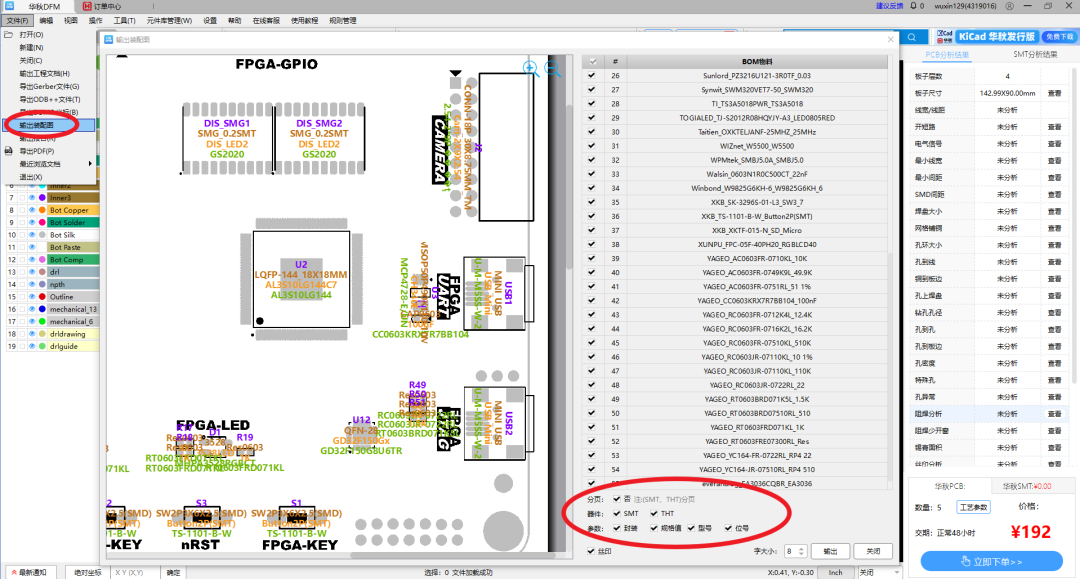This screenshot has width=1080, height=579.
Task: Click the 输出 button in dialog
Action: click(830, 551)
